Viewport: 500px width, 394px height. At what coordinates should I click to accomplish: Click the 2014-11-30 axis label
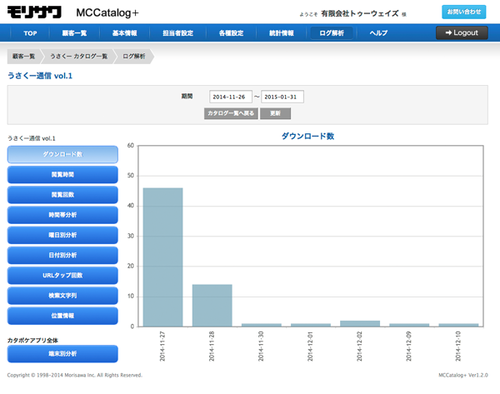(x=261, y=346)
